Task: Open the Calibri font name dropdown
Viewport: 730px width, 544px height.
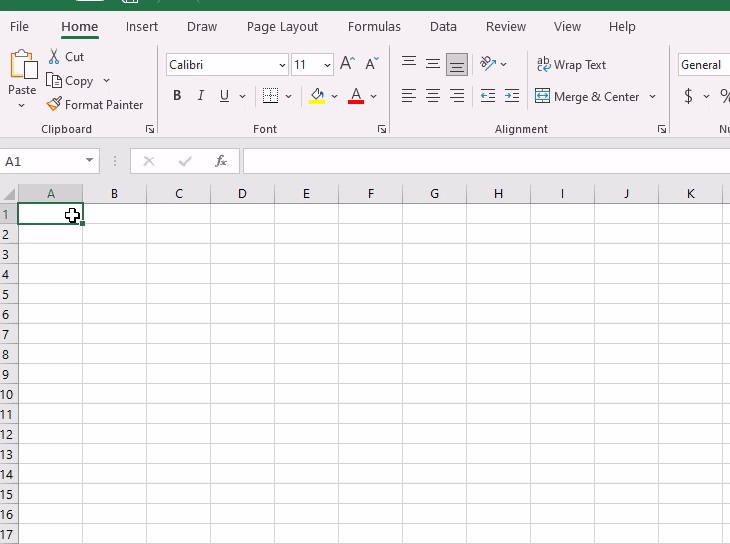Action: pos(282,65)
